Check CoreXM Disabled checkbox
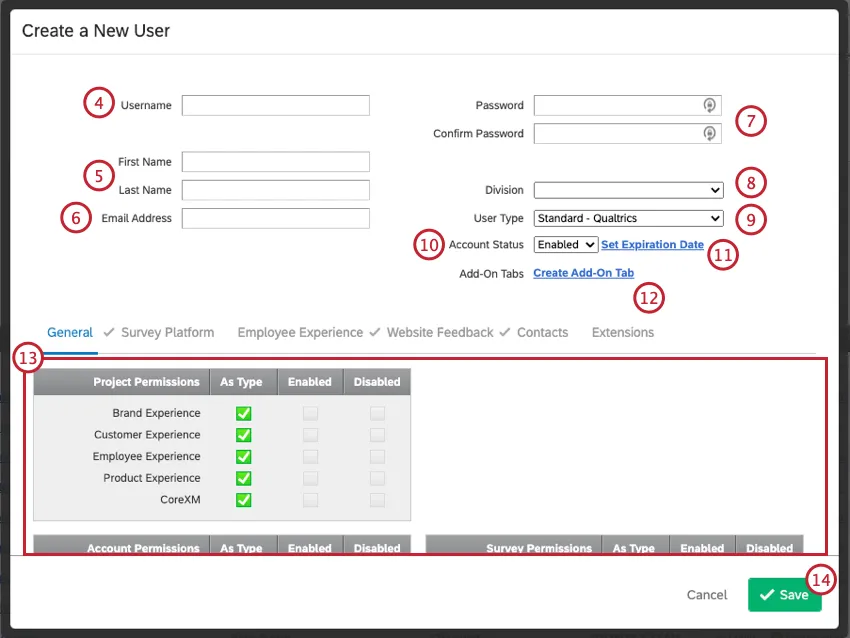 [377, 500]
